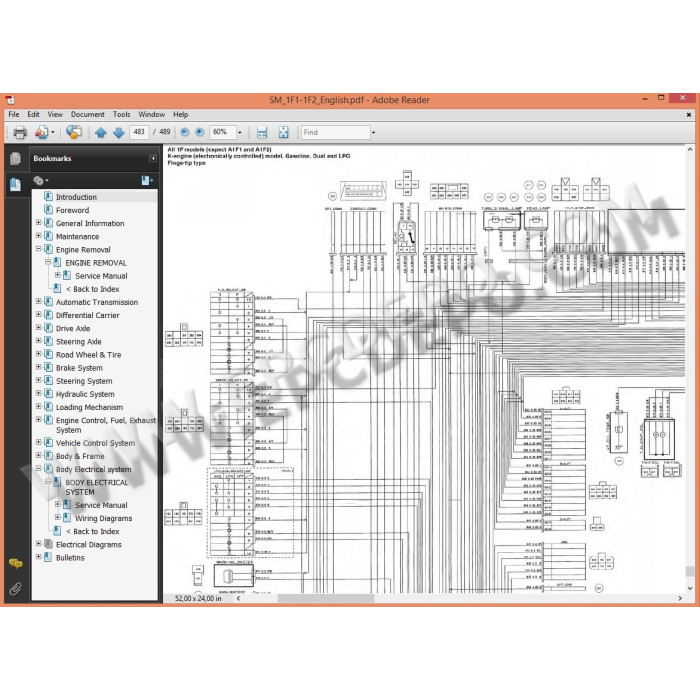The height and width of the screenshot is (700, 700).
Task: Select the Introduction bookmark
Action: click(x=76, y=197)
